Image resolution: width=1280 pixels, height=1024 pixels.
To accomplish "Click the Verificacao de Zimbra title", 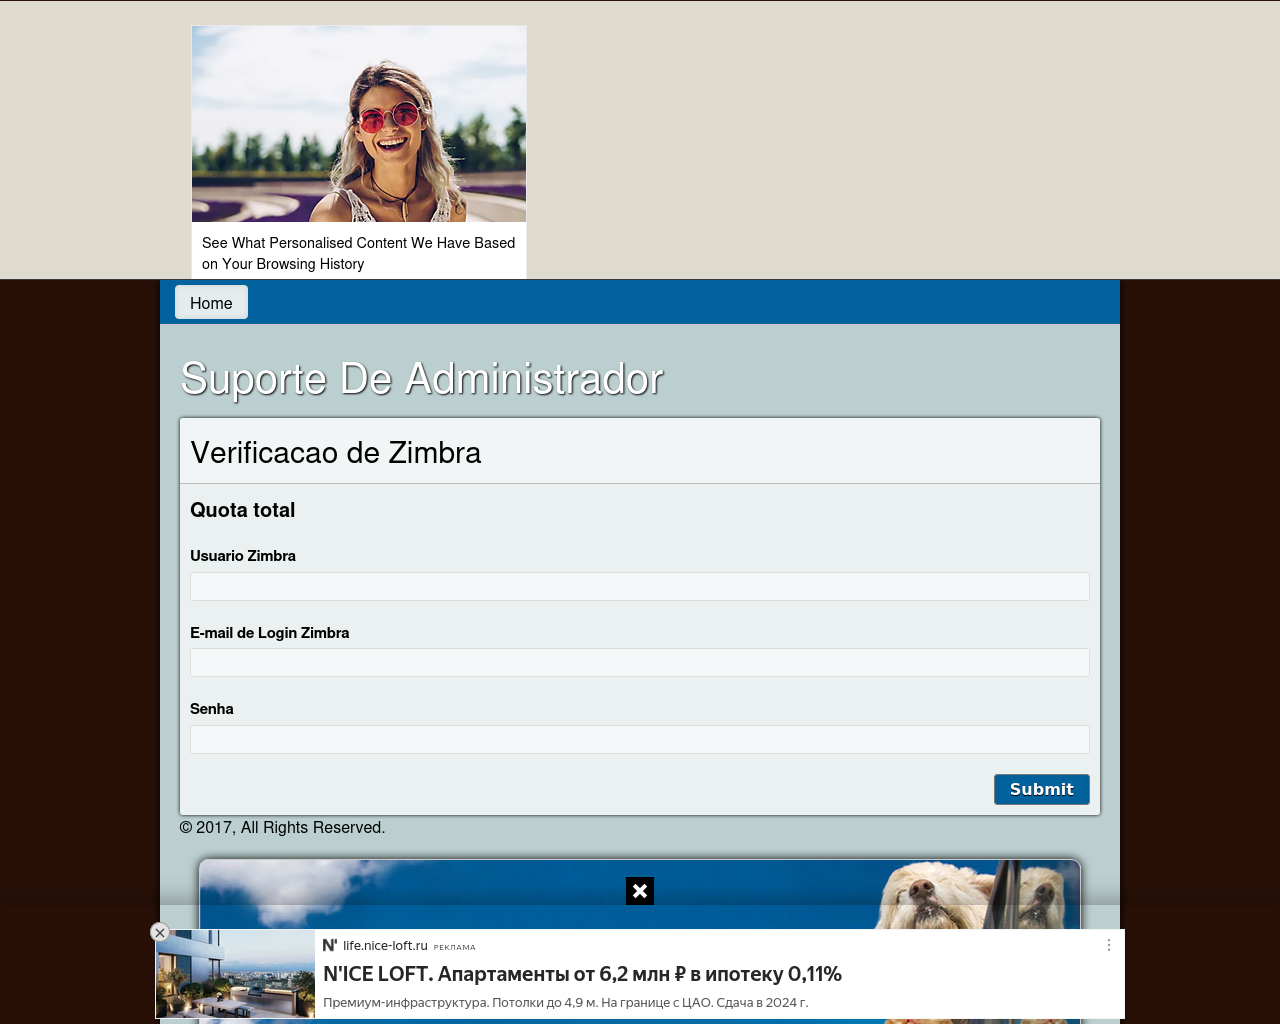I will pyautogui.click(x=336, y=453).
